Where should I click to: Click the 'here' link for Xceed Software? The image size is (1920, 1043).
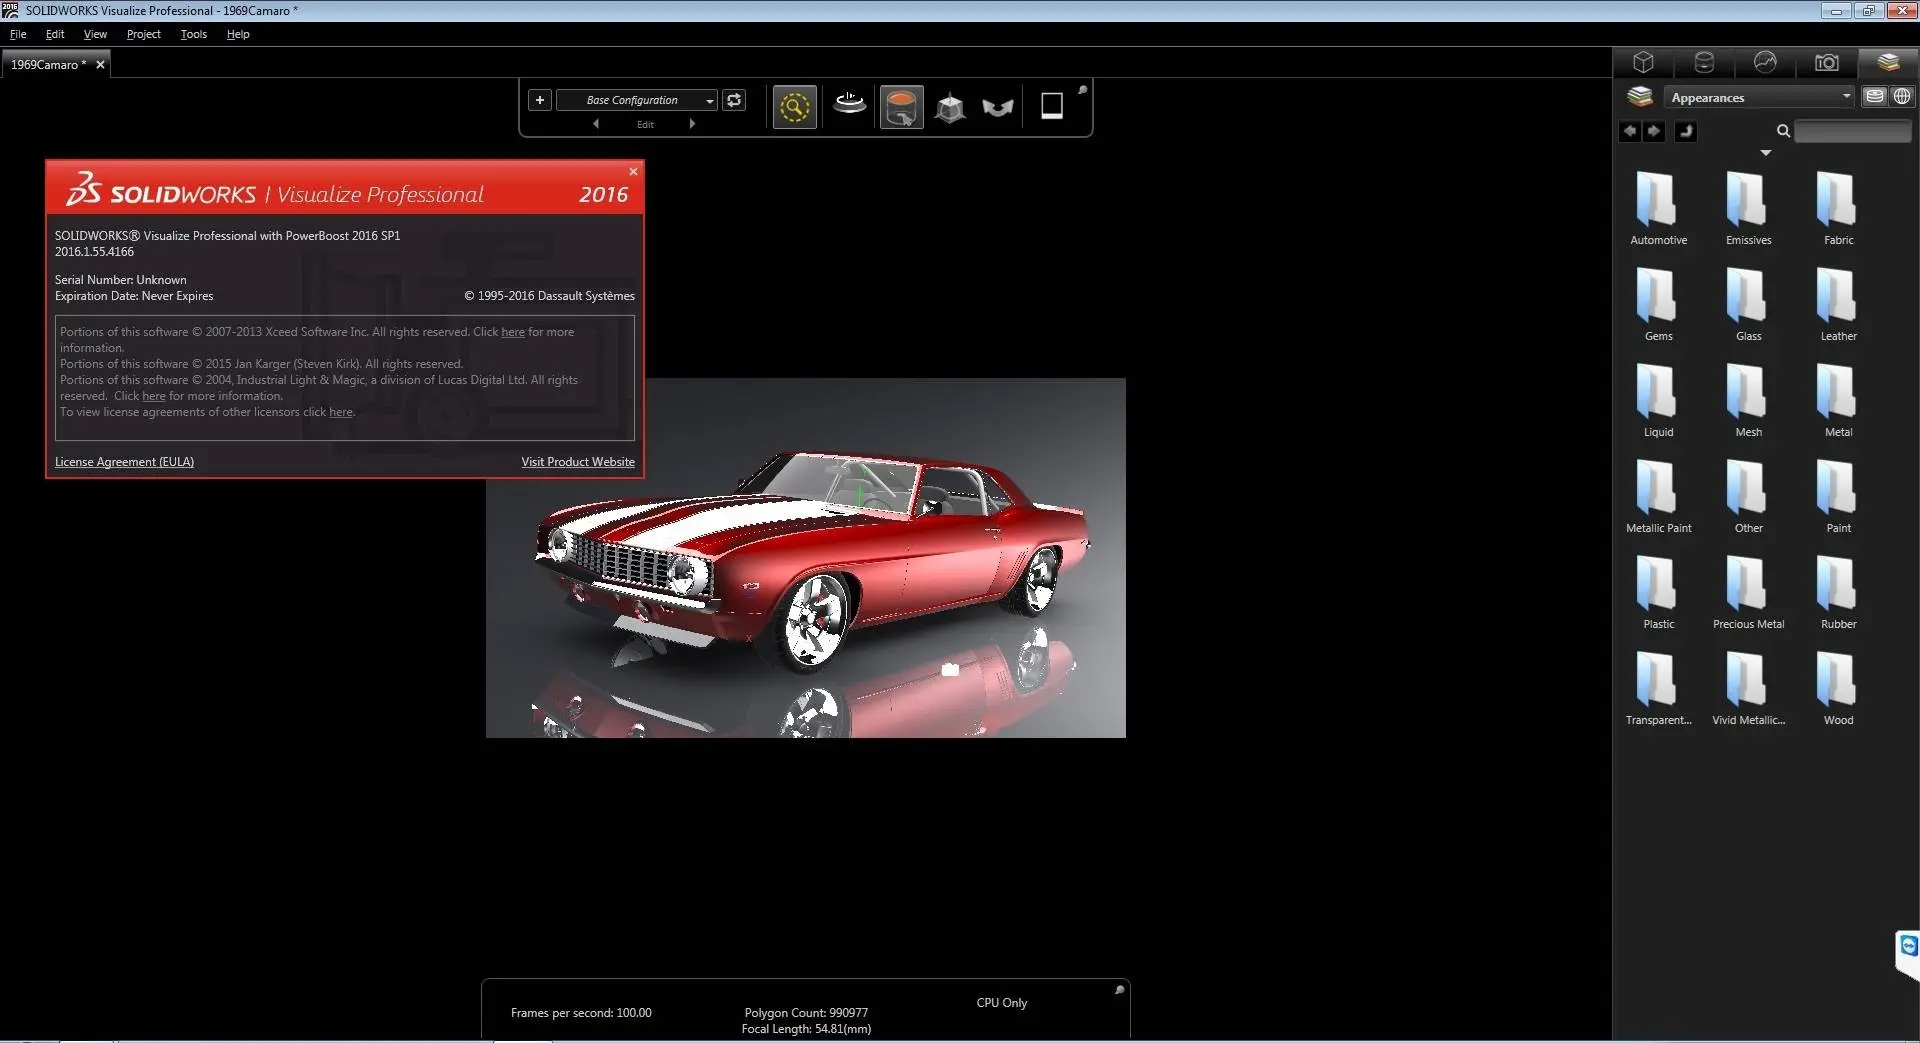coord(513,332)
